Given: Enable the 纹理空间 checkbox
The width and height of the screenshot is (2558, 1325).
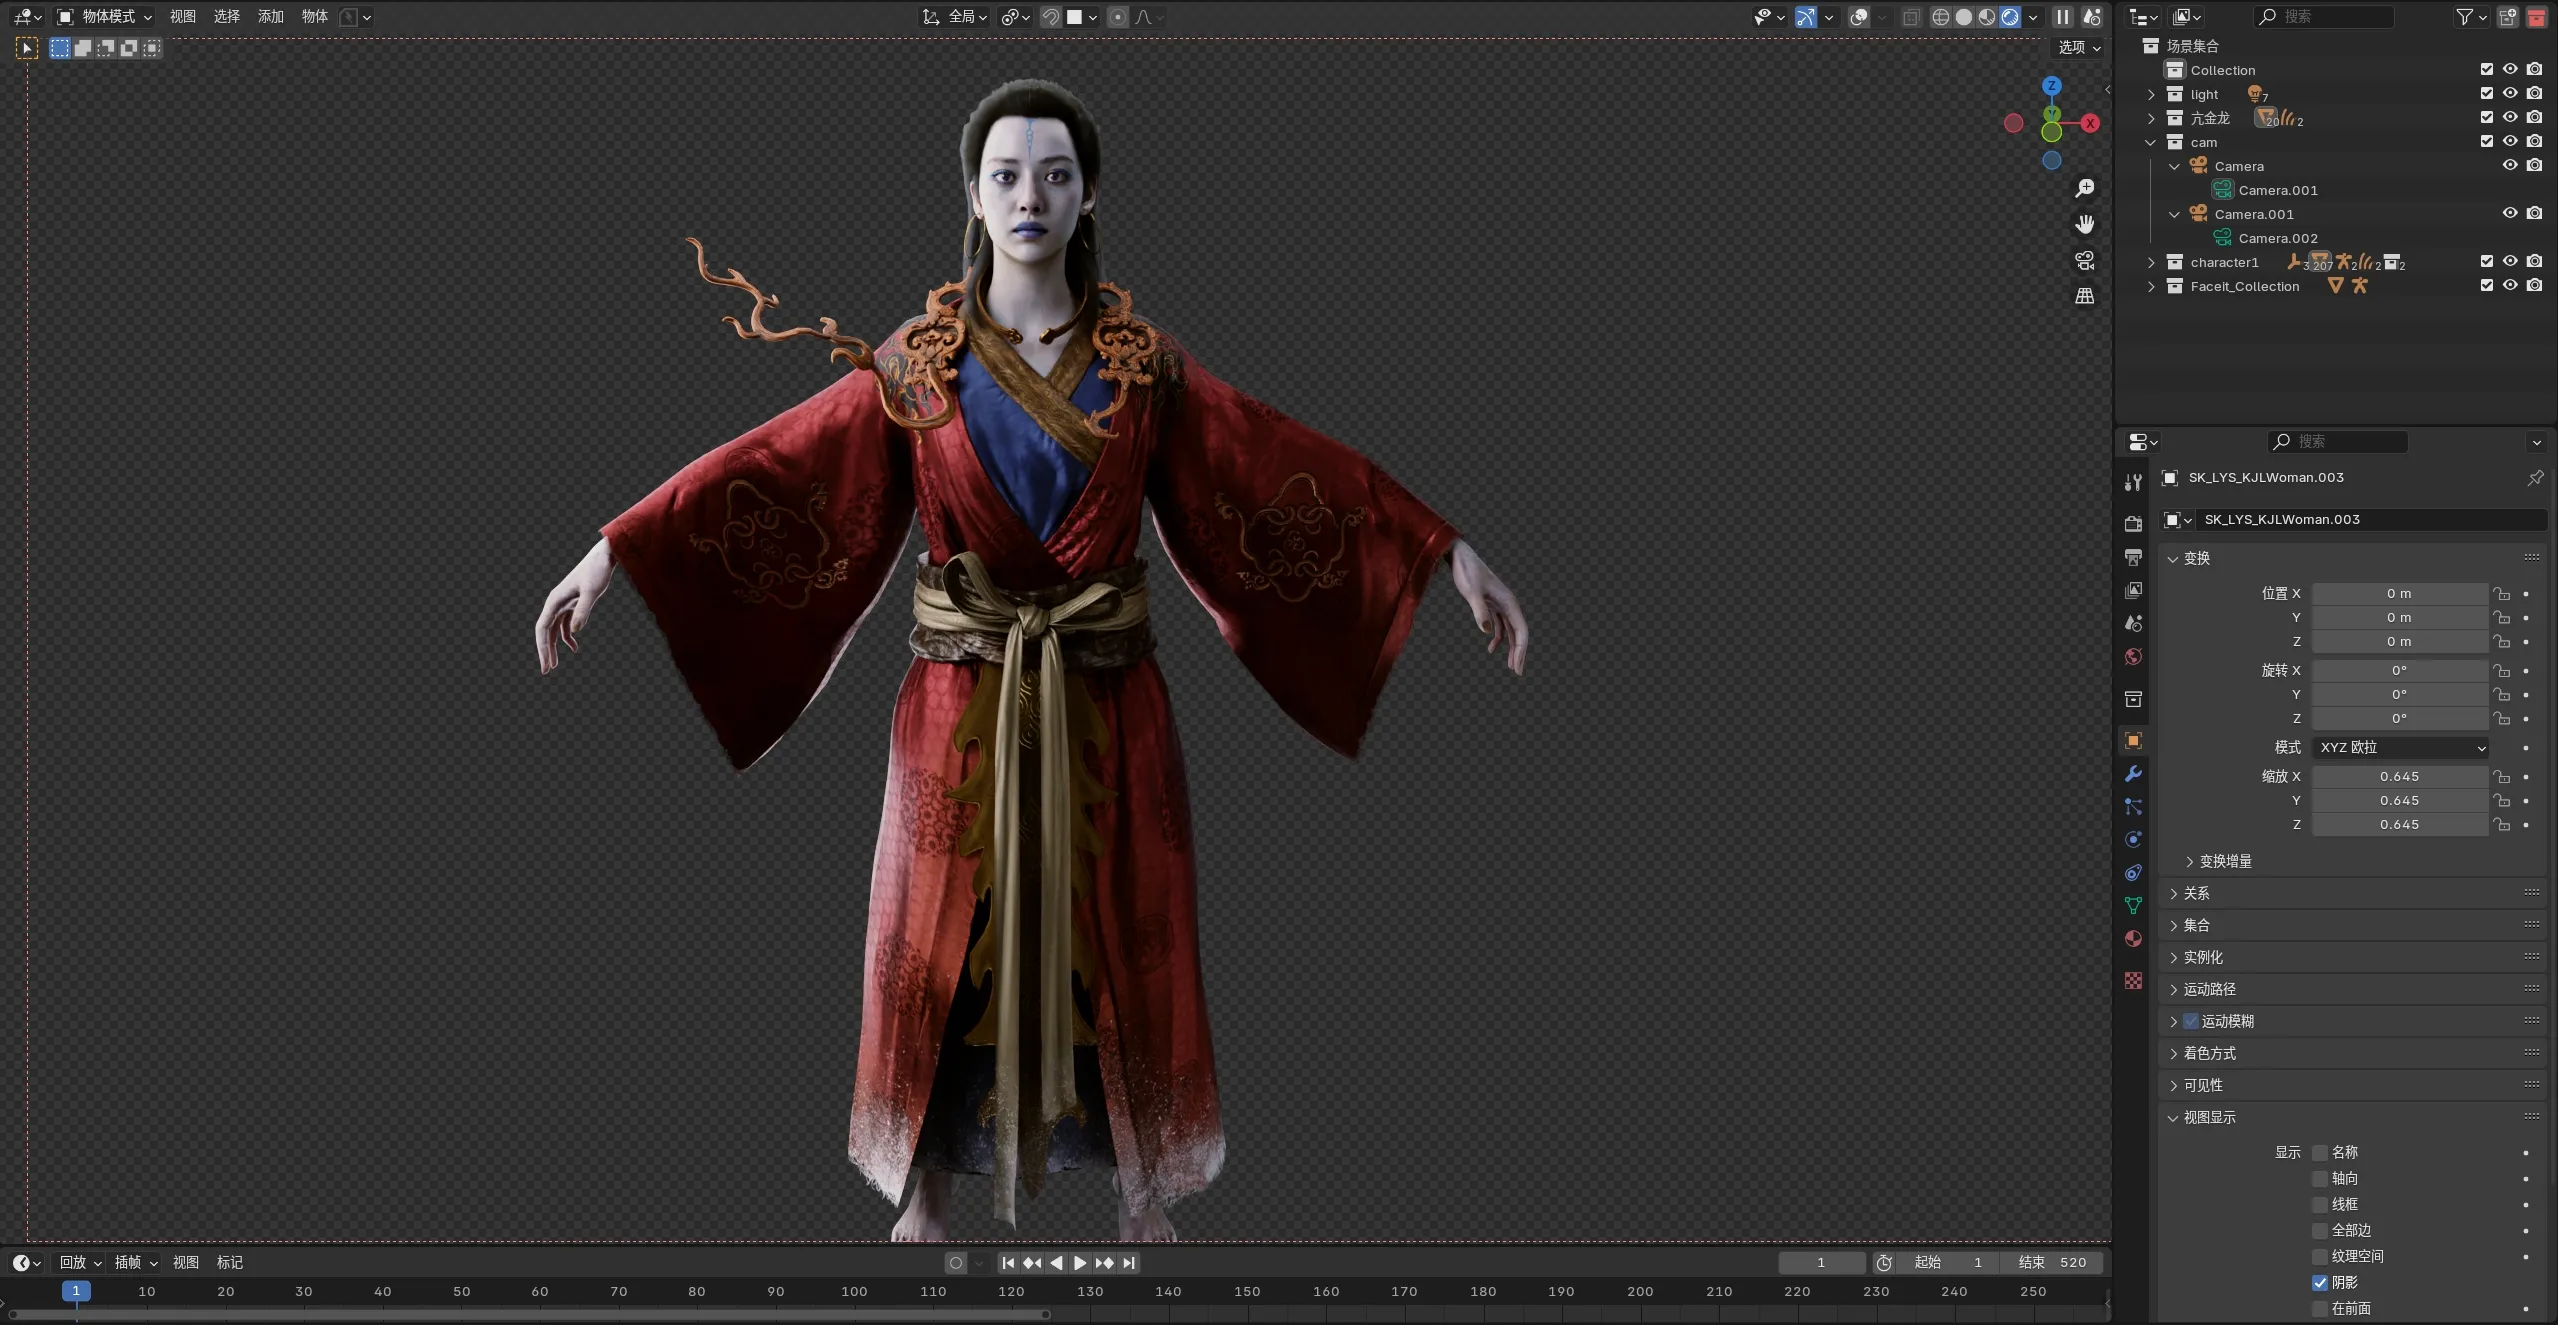Looking at the screenshot, I should tap(2320, 1257).
